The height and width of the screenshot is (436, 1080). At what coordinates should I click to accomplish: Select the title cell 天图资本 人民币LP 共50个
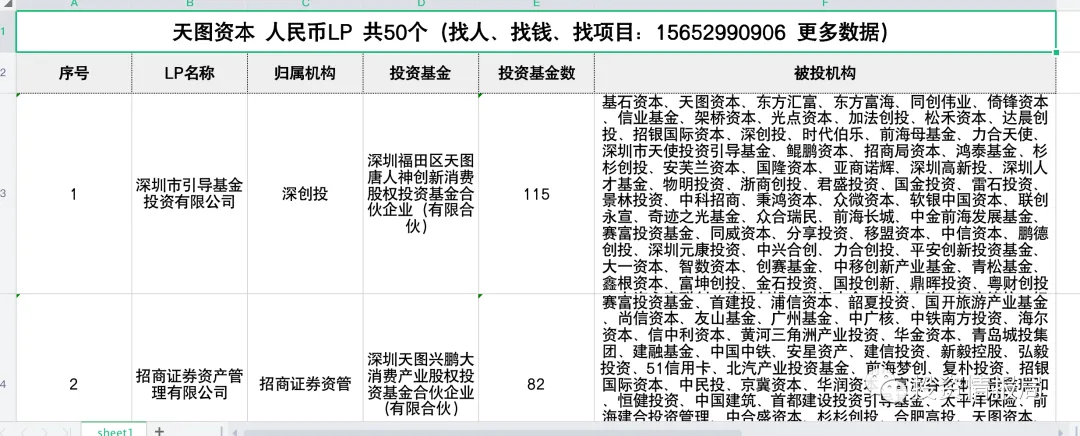(x=536, y=32)
